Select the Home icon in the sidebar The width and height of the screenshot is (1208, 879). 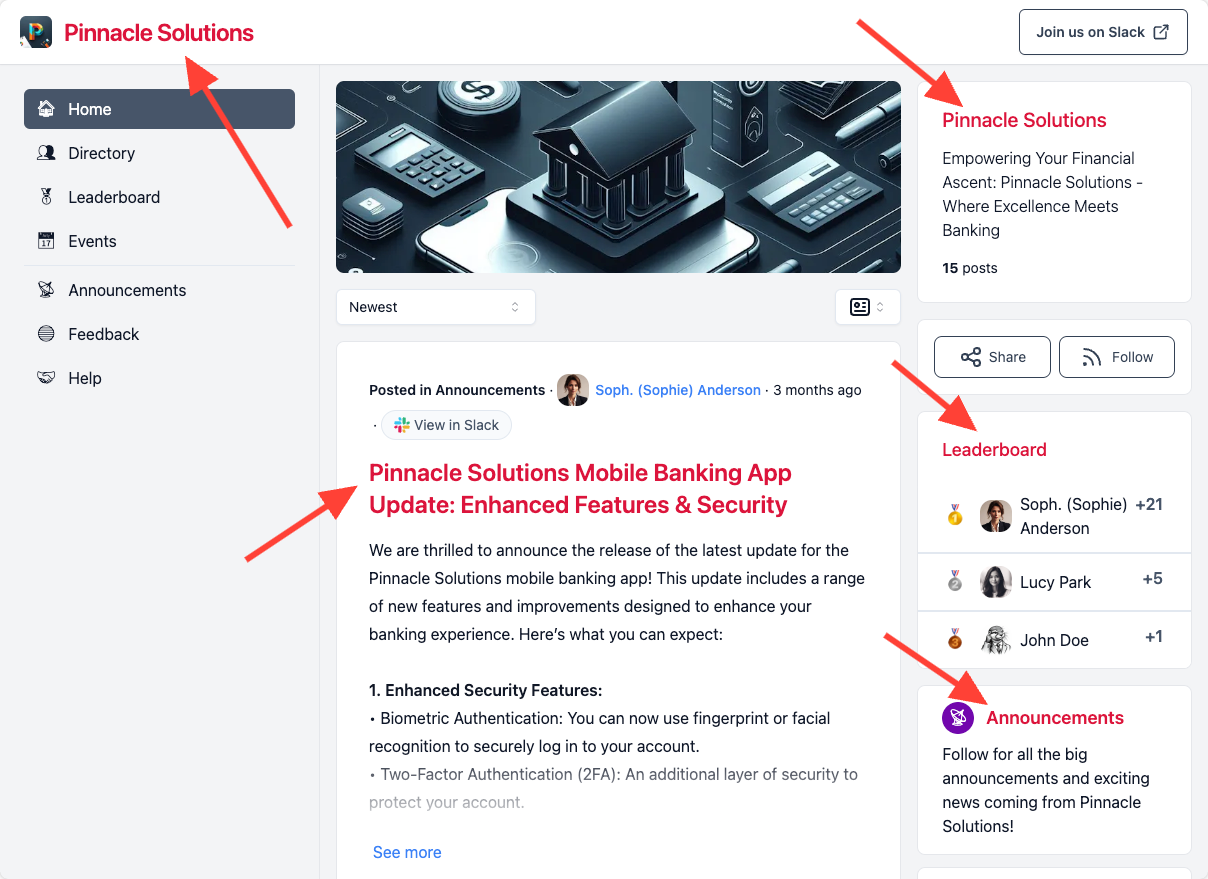pyautogui.click(x=46, y=108)
